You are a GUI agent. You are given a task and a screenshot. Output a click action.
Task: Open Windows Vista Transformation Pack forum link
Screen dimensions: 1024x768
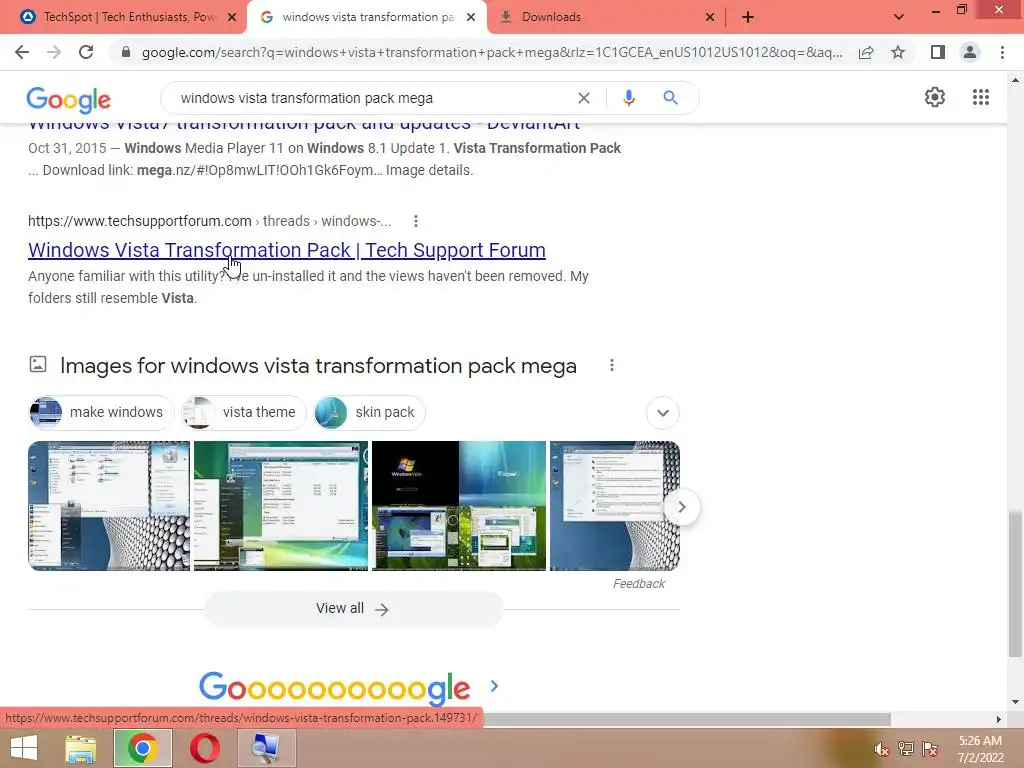pyautogui.click(x=287, y=250)
